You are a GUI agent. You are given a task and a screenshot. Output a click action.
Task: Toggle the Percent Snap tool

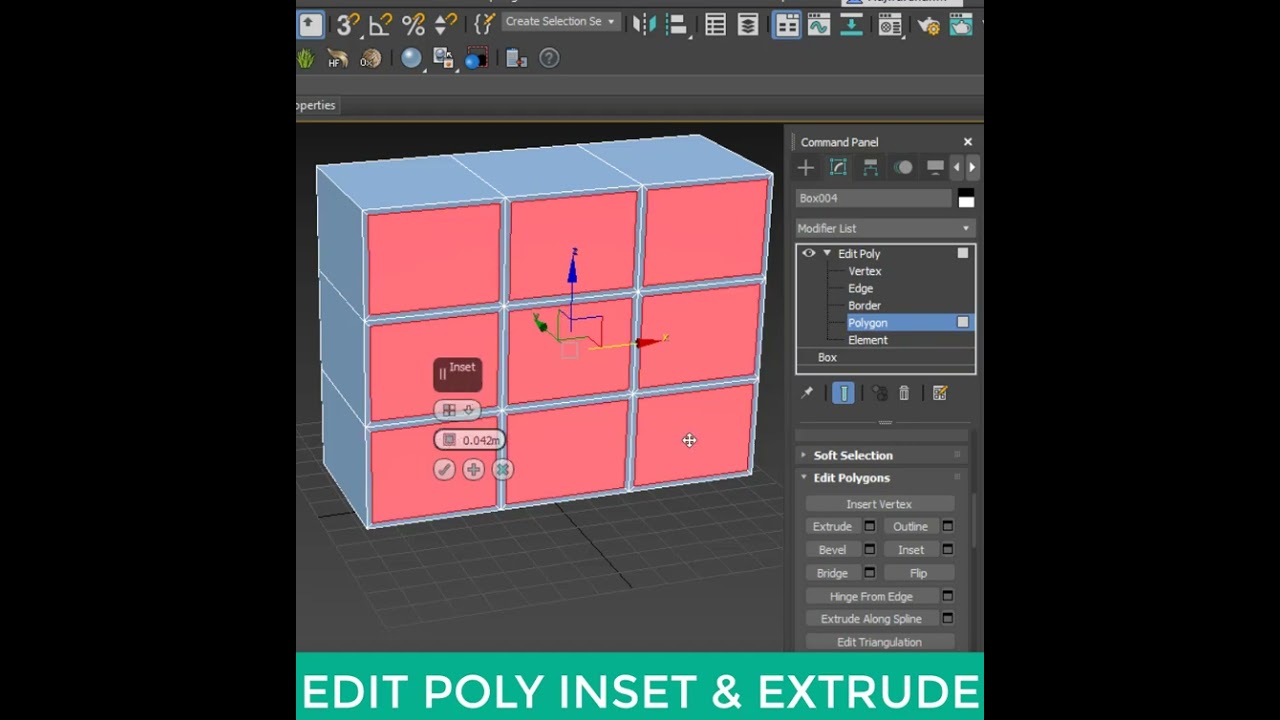[x=413, y=25]
